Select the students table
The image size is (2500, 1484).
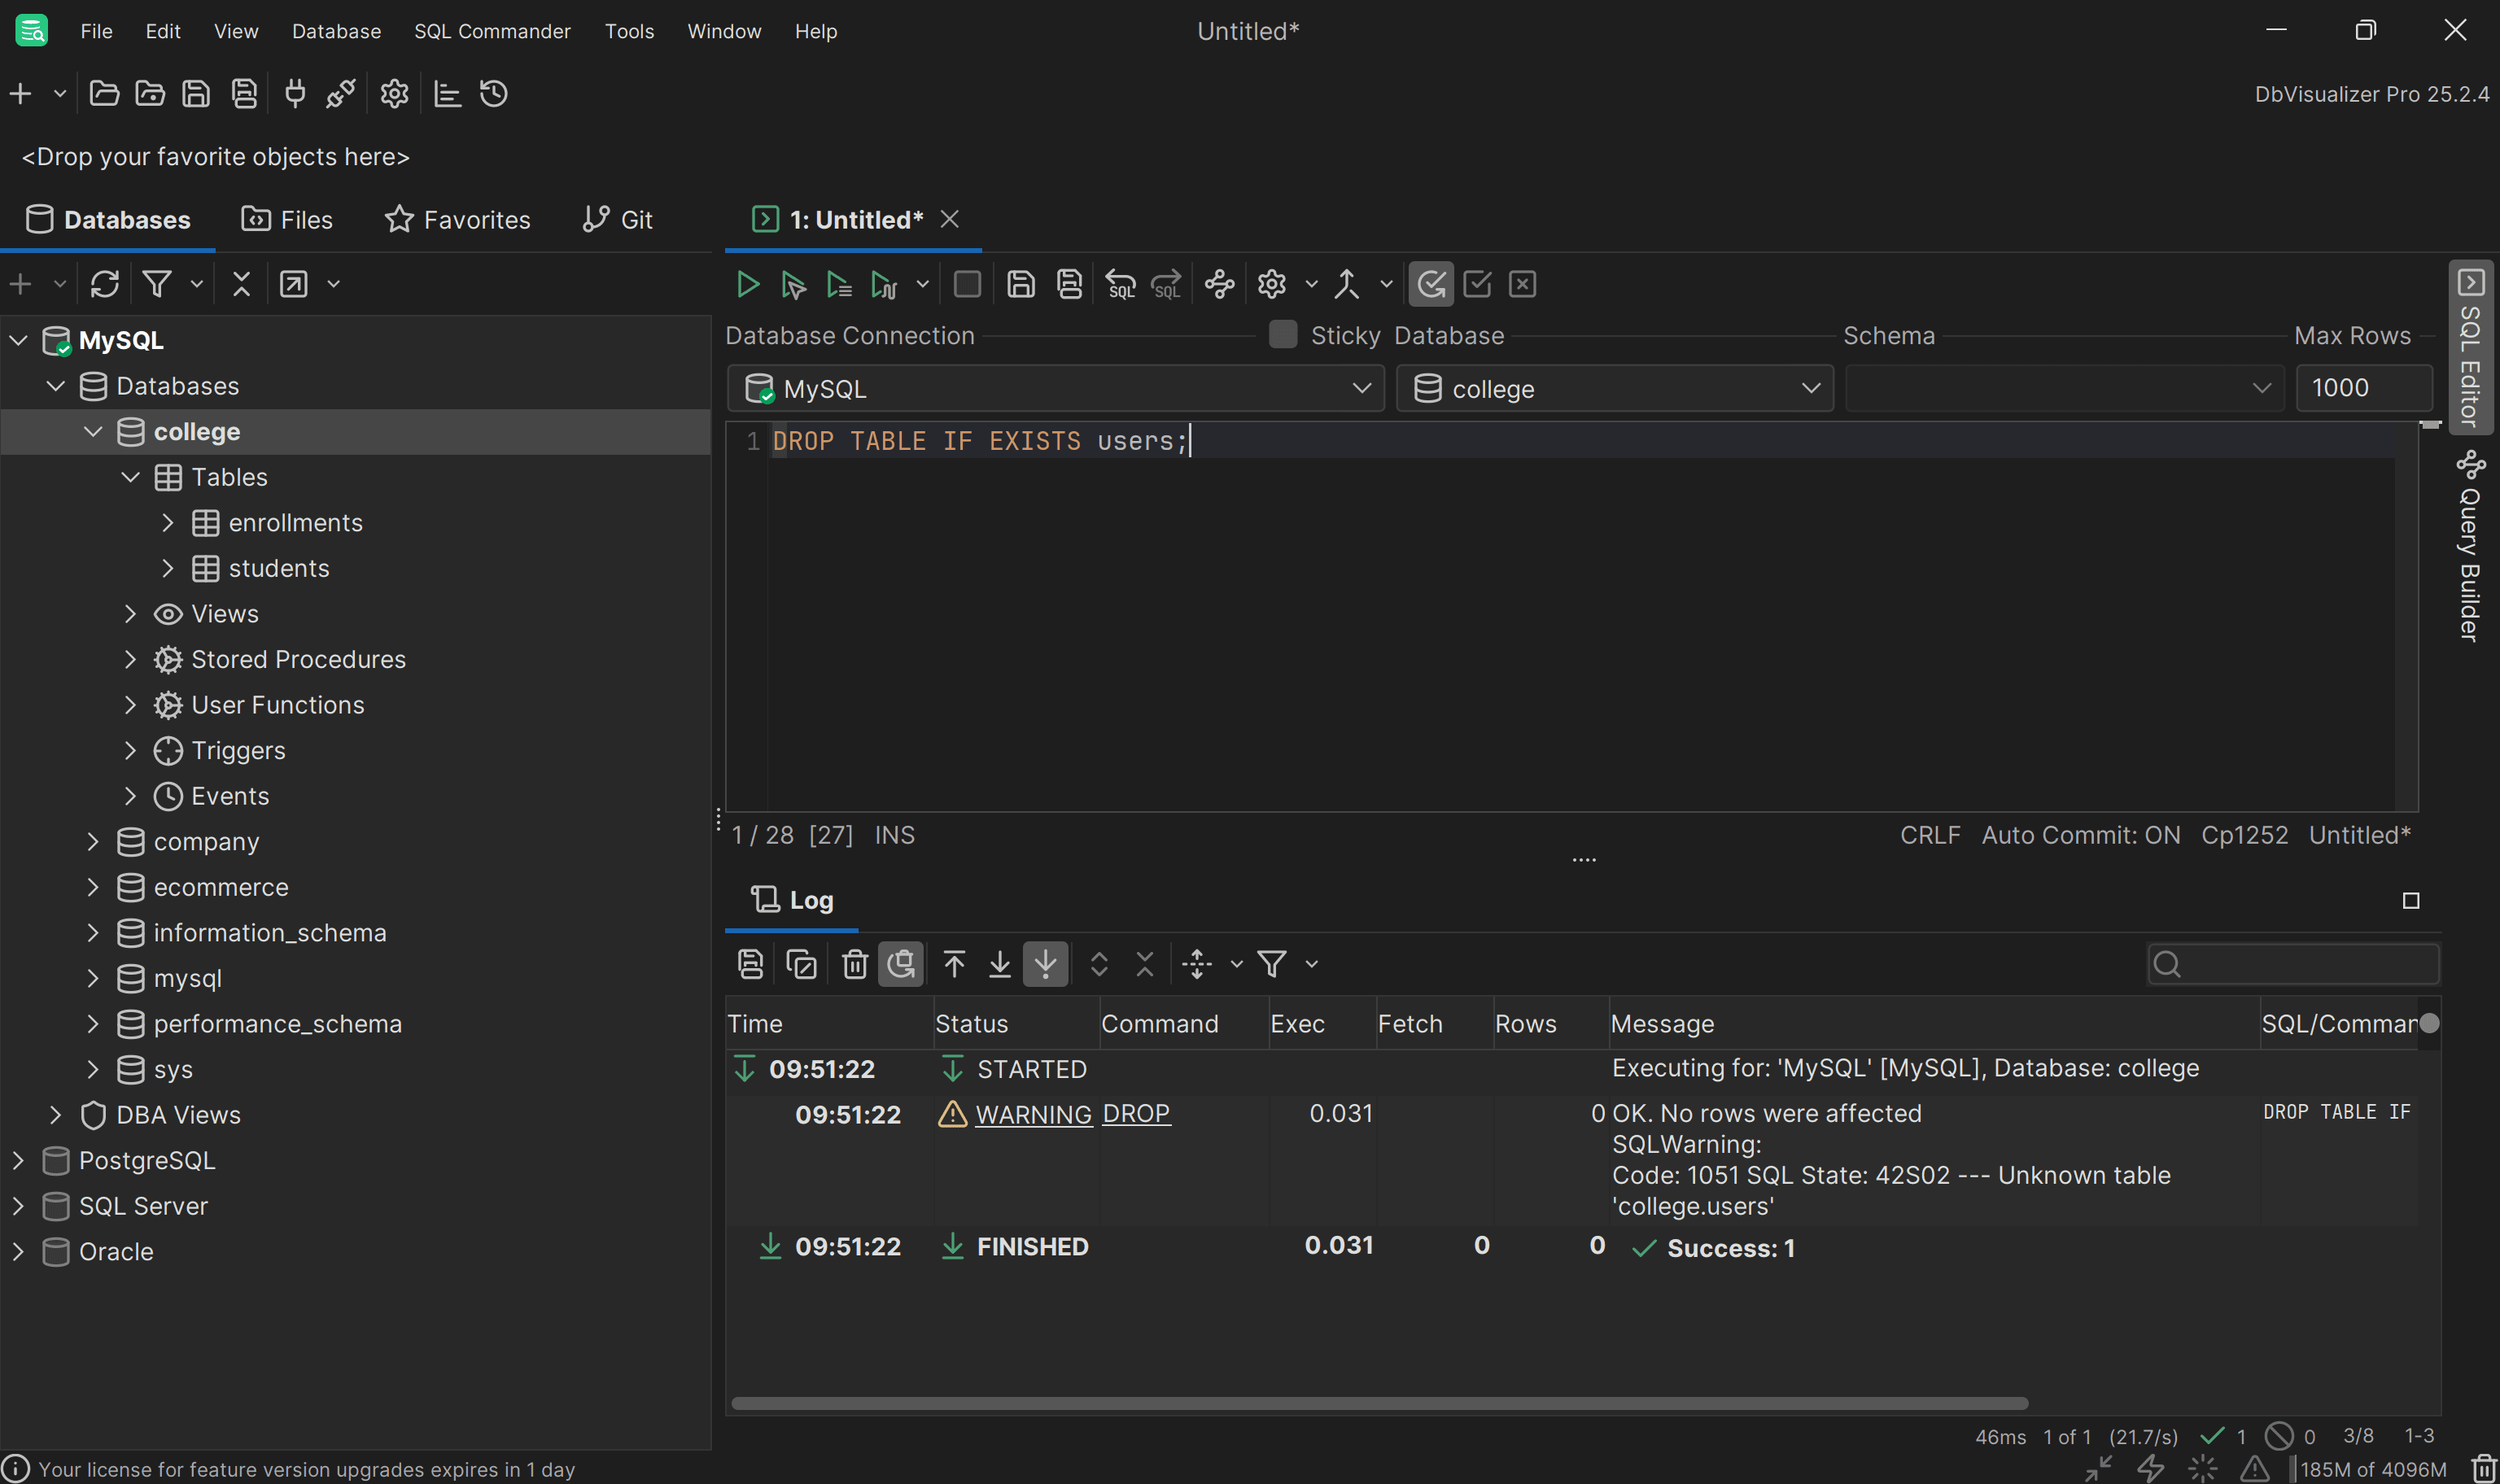[278, 569]
